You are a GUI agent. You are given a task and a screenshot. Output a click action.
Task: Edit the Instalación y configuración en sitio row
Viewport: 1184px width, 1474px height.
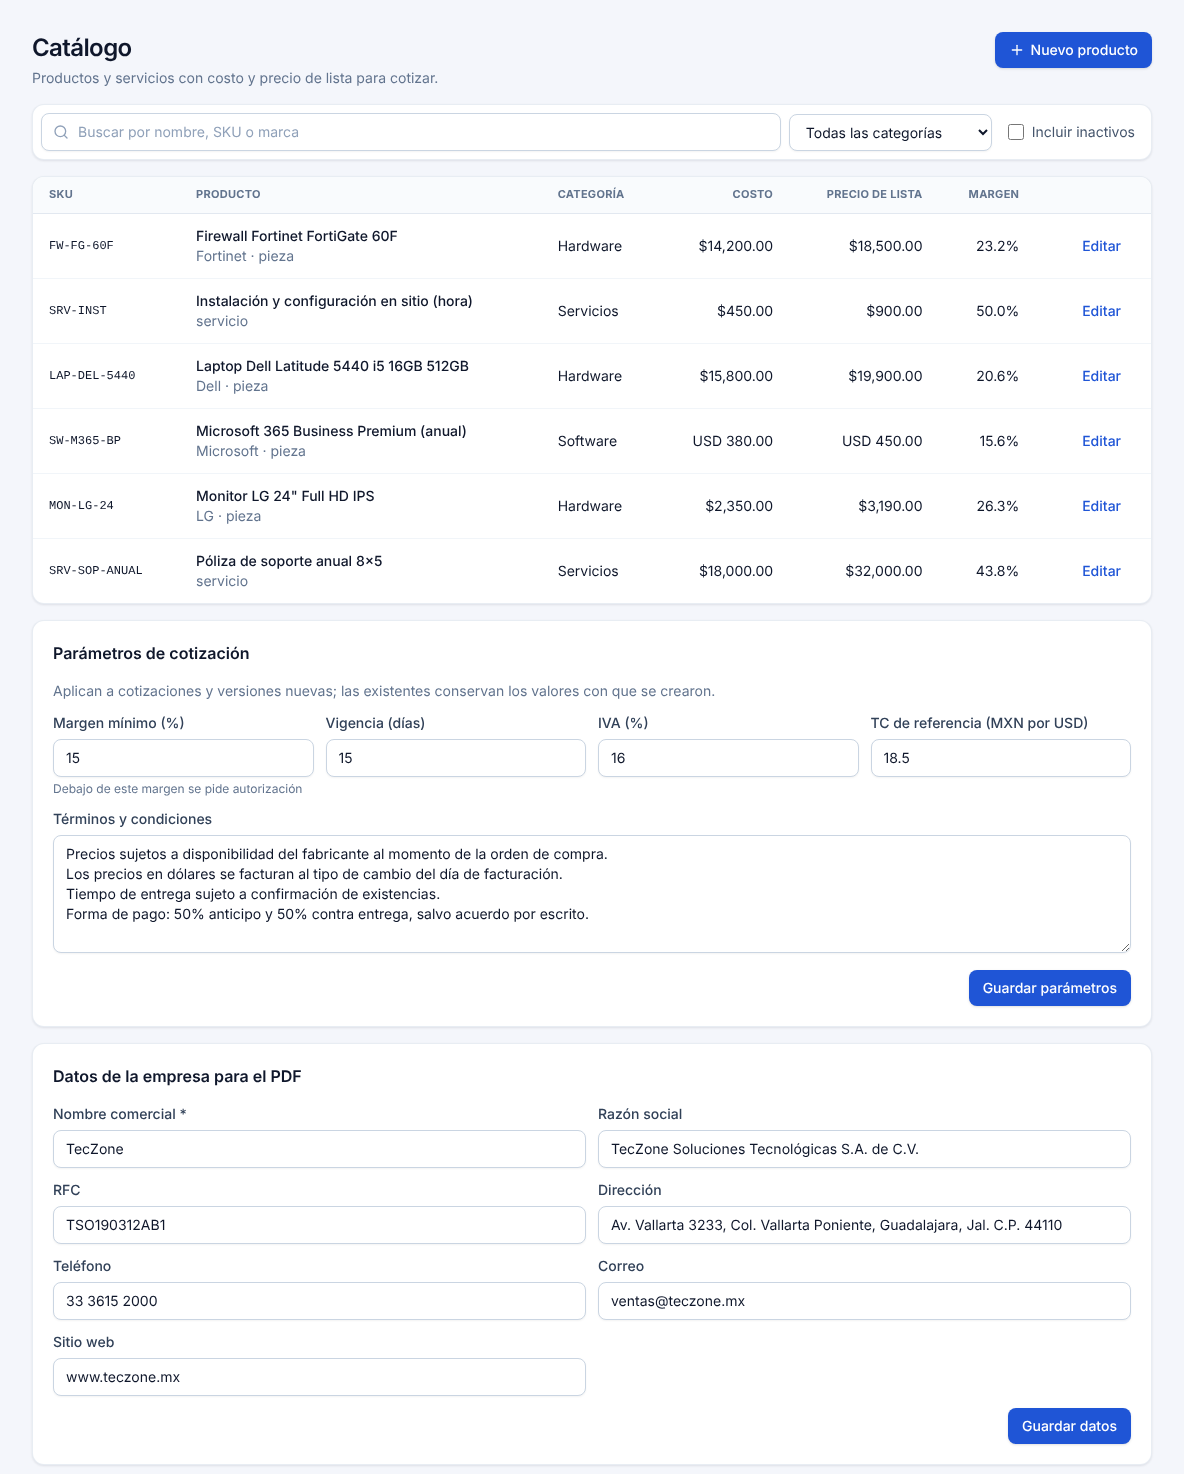pyautogui.click(x=1101, y=311)
